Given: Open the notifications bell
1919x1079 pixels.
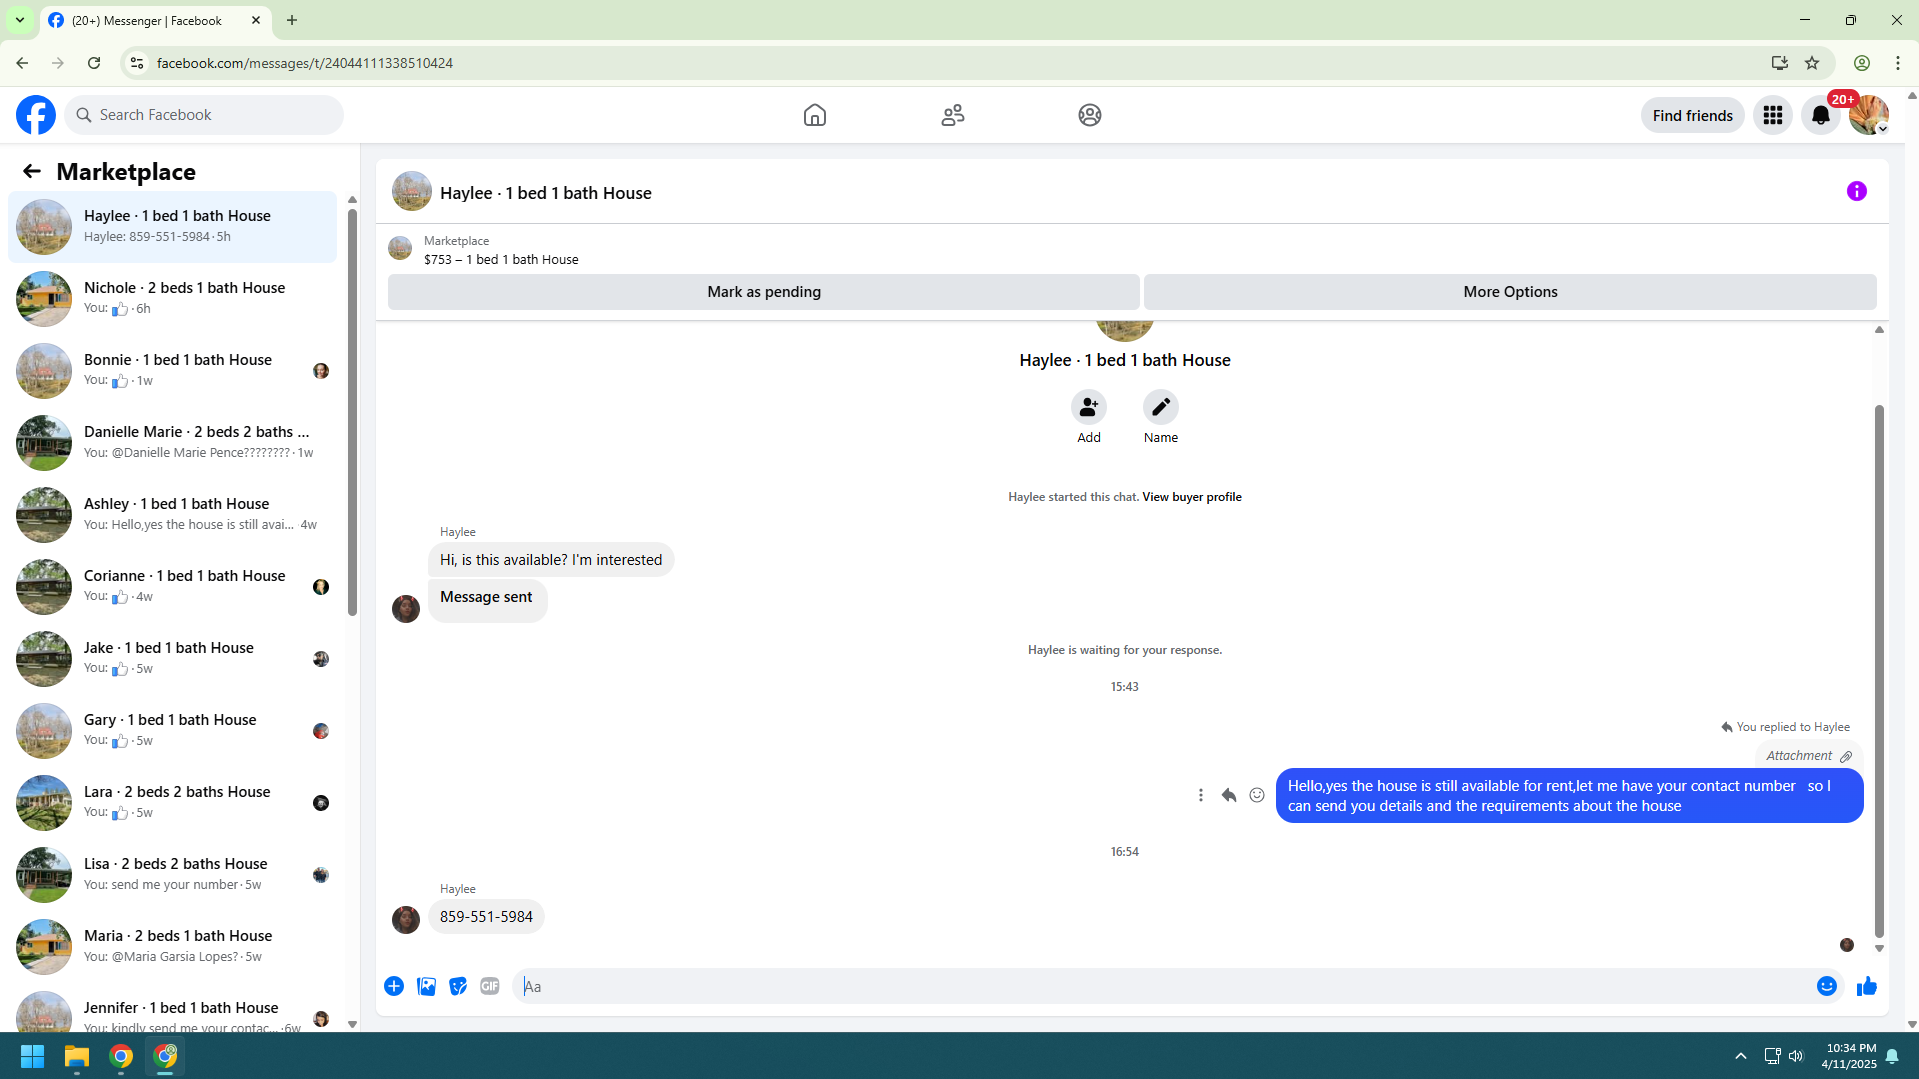Looking at the screenshot, I should pyautogui.click(x=1821, y=115).
